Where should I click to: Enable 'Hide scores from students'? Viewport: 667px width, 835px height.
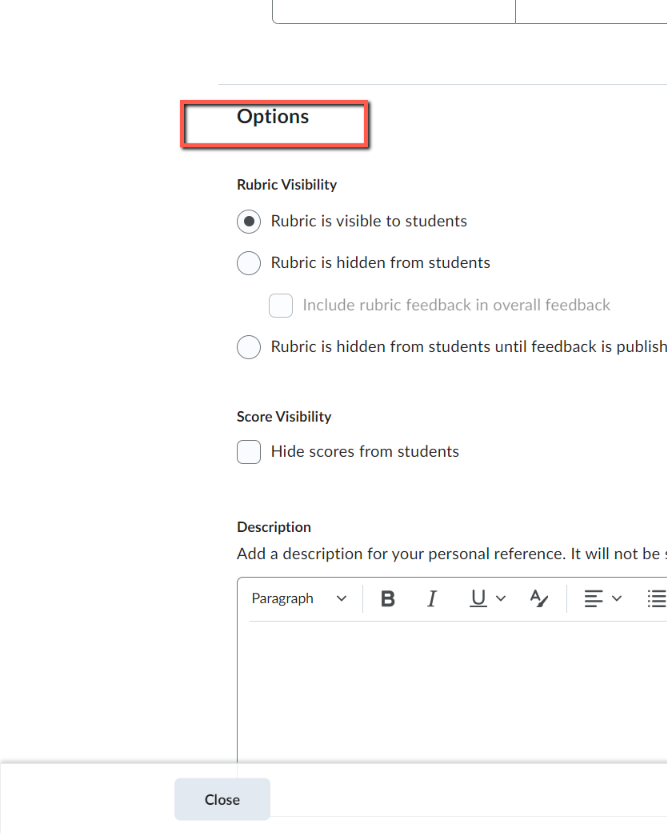248,452
